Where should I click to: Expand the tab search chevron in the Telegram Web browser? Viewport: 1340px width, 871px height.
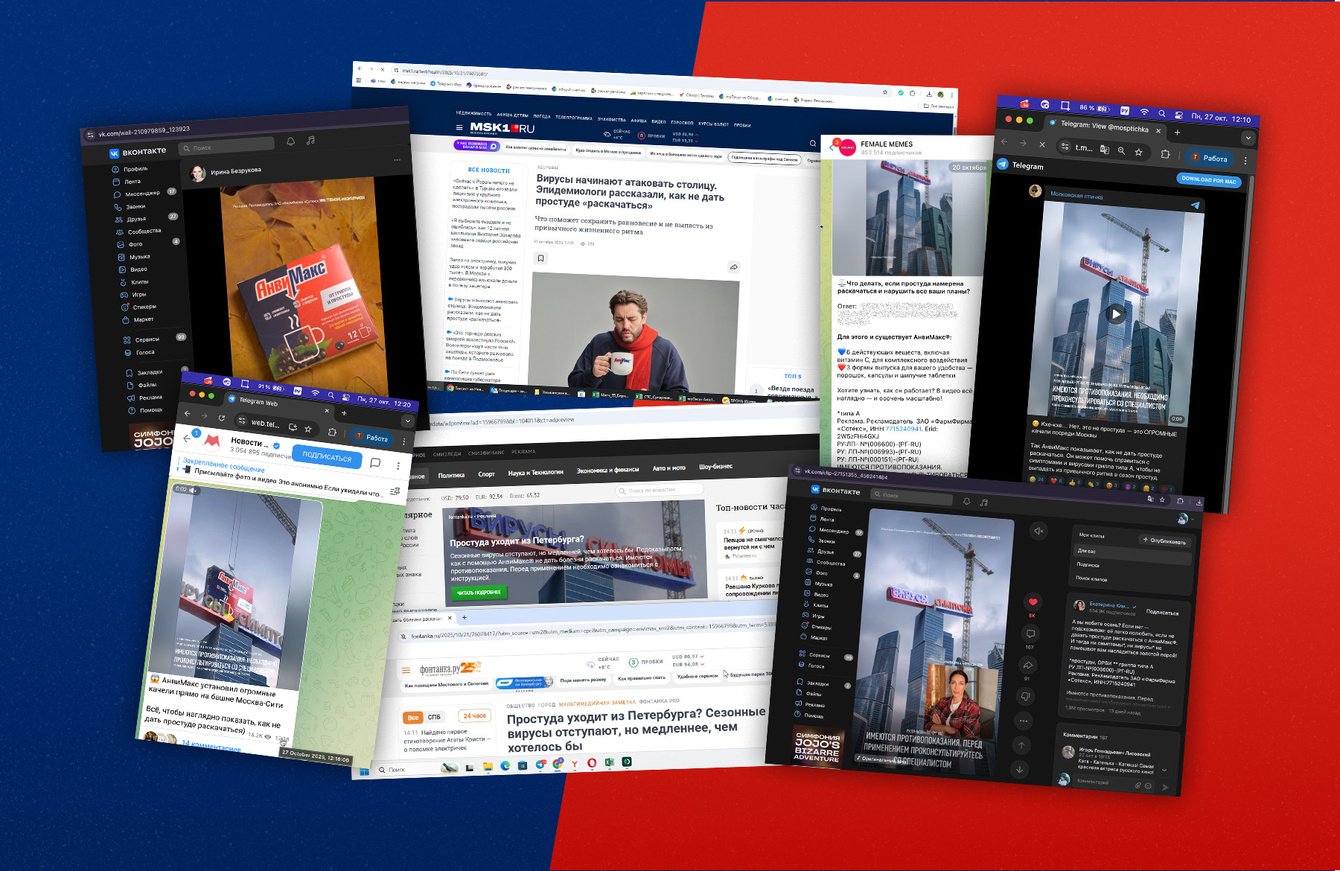pyautogui.click(x=407, y=421)
